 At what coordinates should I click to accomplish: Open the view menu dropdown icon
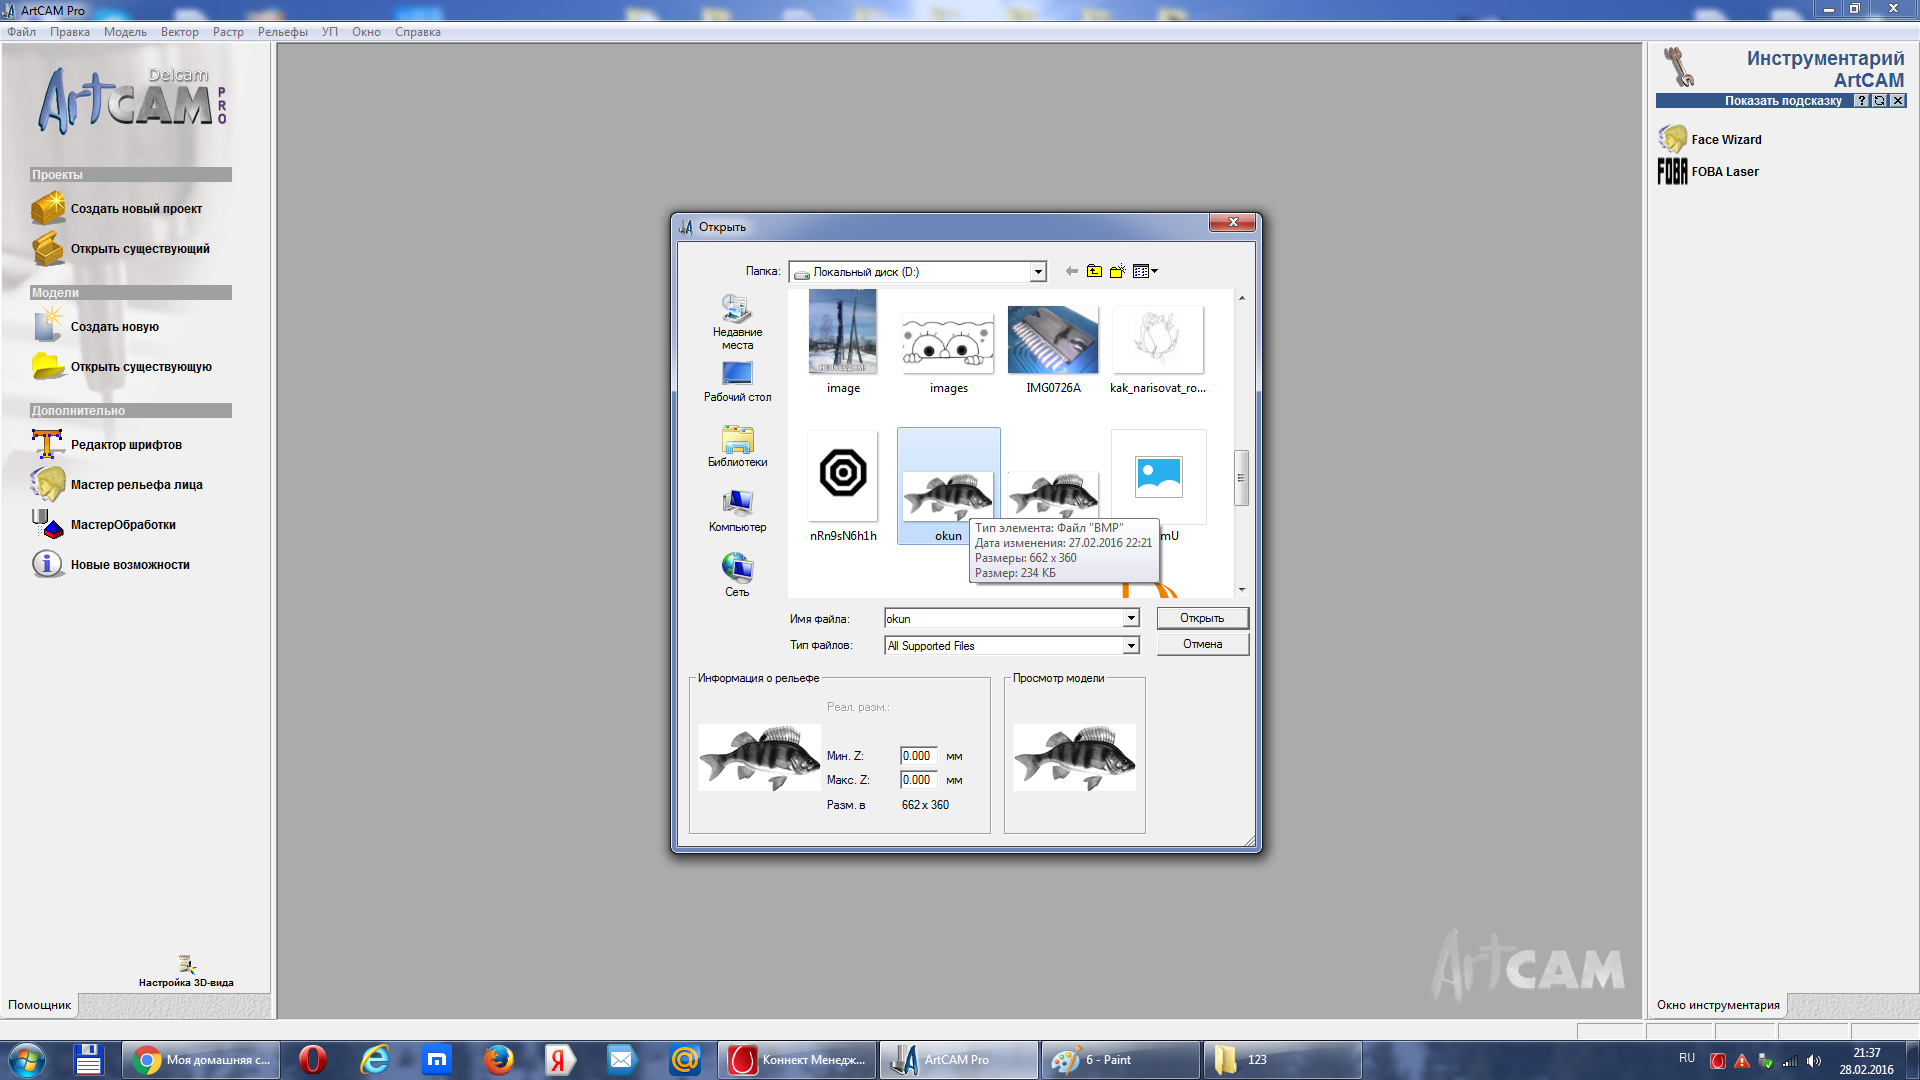(1145, 271)
